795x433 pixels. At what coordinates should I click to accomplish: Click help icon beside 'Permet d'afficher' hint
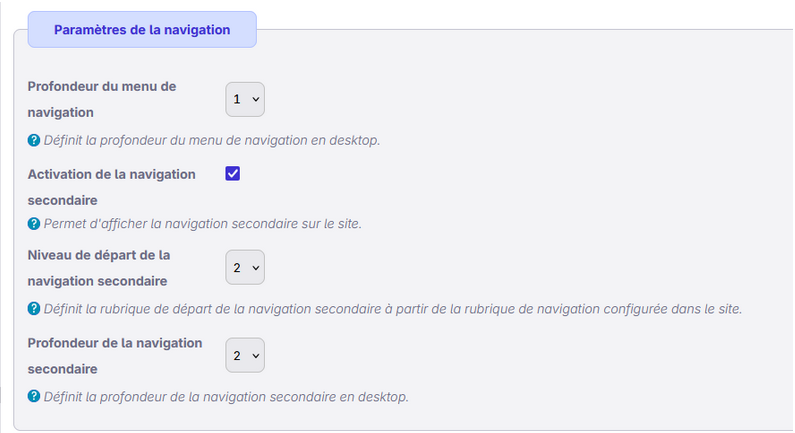coord(34,224)
